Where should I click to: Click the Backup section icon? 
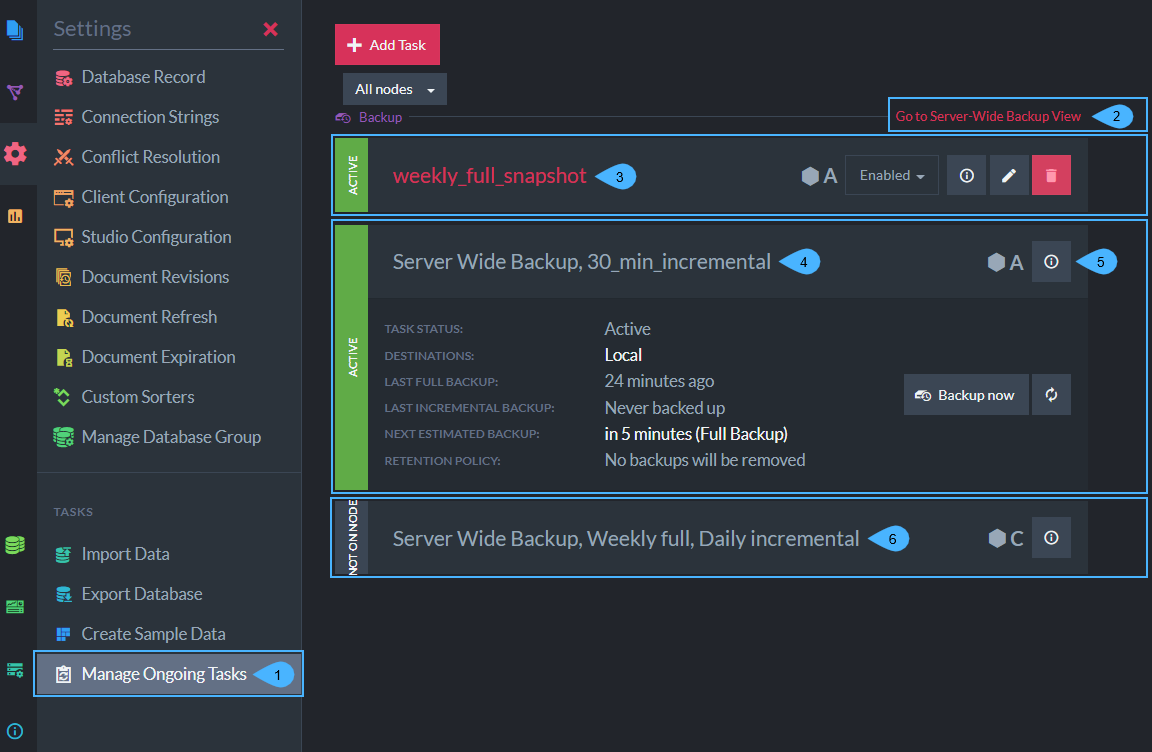(343, 118)
